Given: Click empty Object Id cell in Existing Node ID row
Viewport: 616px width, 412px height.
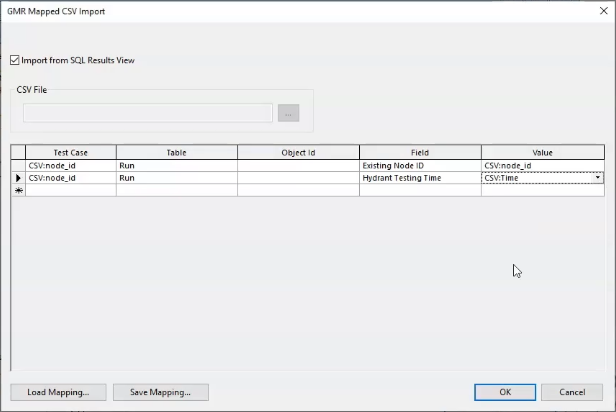Looking at the screenshot, I should click(298, 166).
